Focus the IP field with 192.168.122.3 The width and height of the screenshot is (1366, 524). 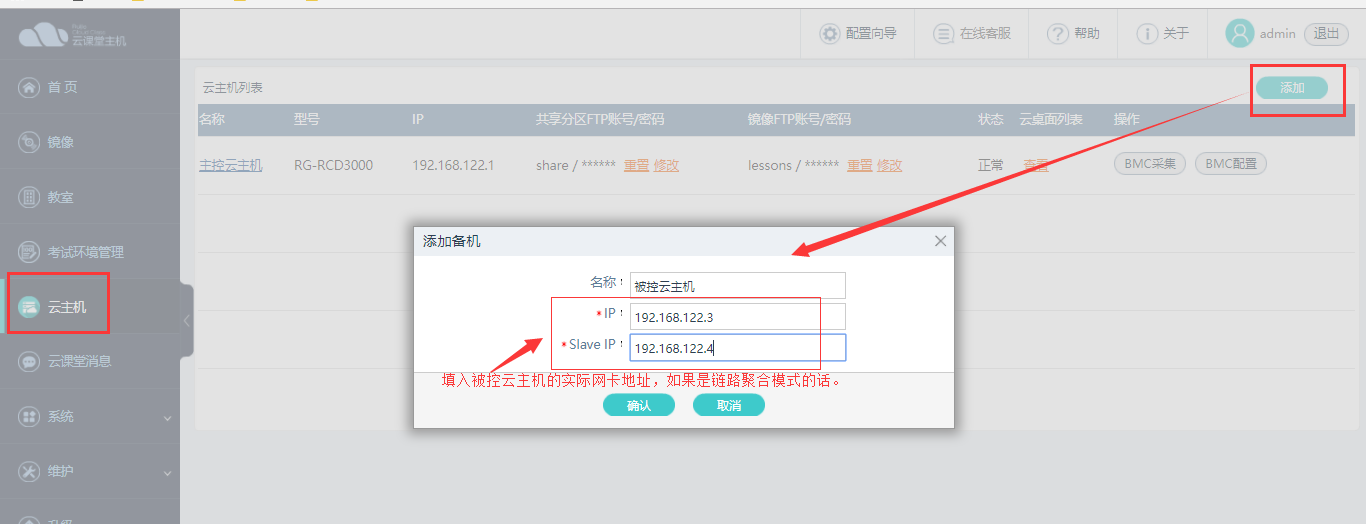tap(737, 317)
